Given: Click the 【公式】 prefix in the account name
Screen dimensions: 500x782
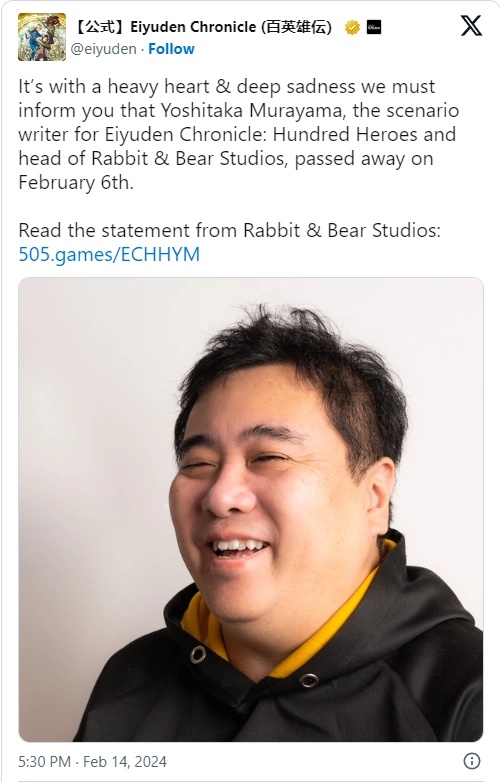Looking at the screenshot, I should coord(99,27).
